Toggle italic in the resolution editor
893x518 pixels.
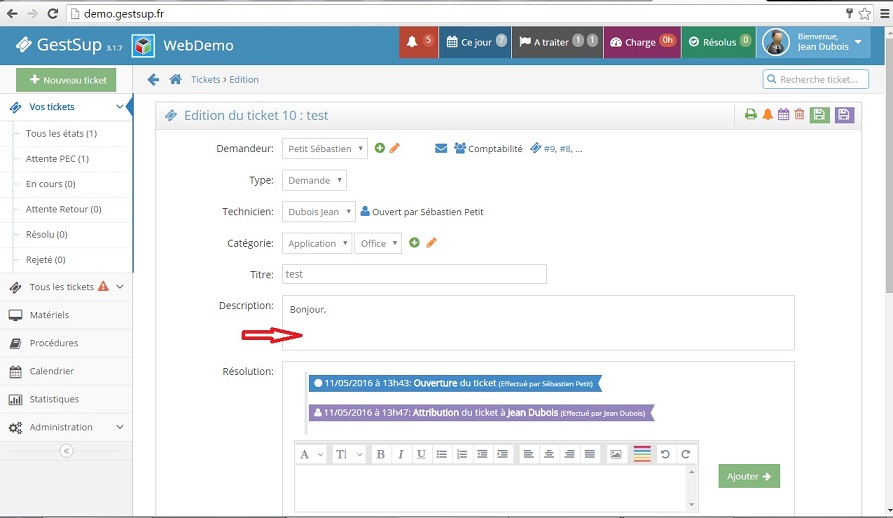(401, 454)
